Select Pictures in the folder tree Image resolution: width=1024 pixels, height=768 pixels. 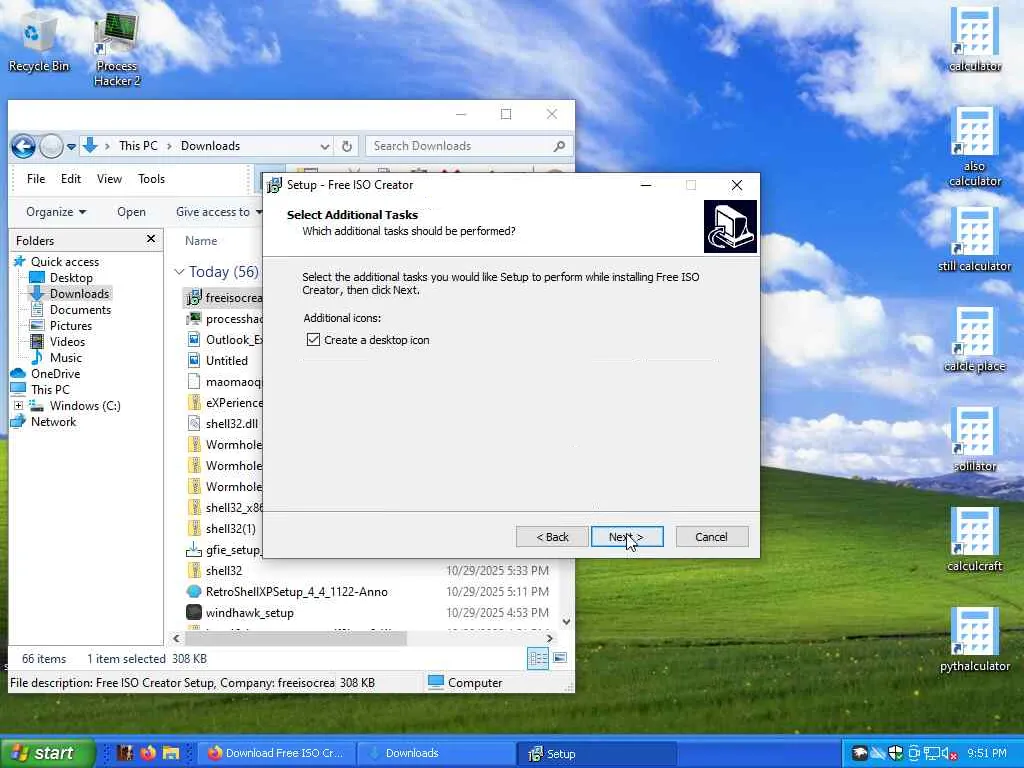[x=71, y=326]
